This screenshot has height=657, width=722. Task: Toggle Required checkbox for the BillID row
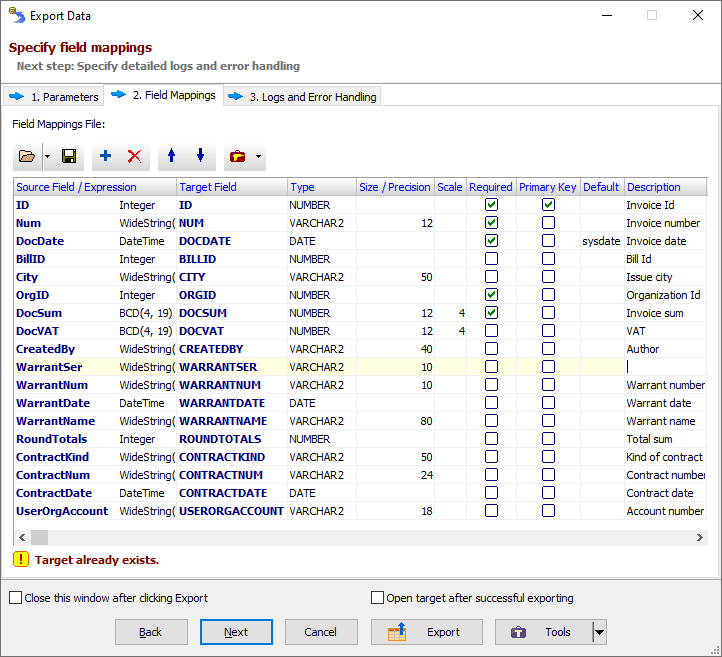point(491,259)
